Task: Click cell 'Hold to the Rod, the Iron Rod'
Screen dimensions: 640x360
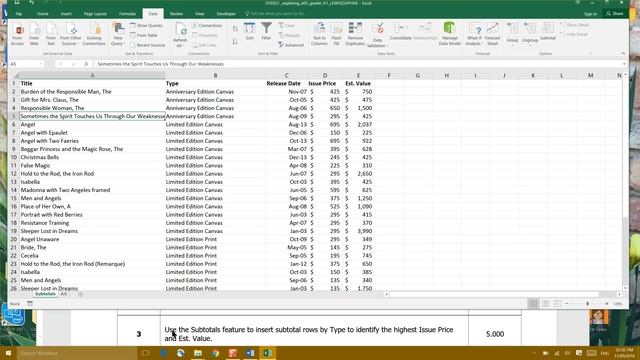Action: click(92, 173)
